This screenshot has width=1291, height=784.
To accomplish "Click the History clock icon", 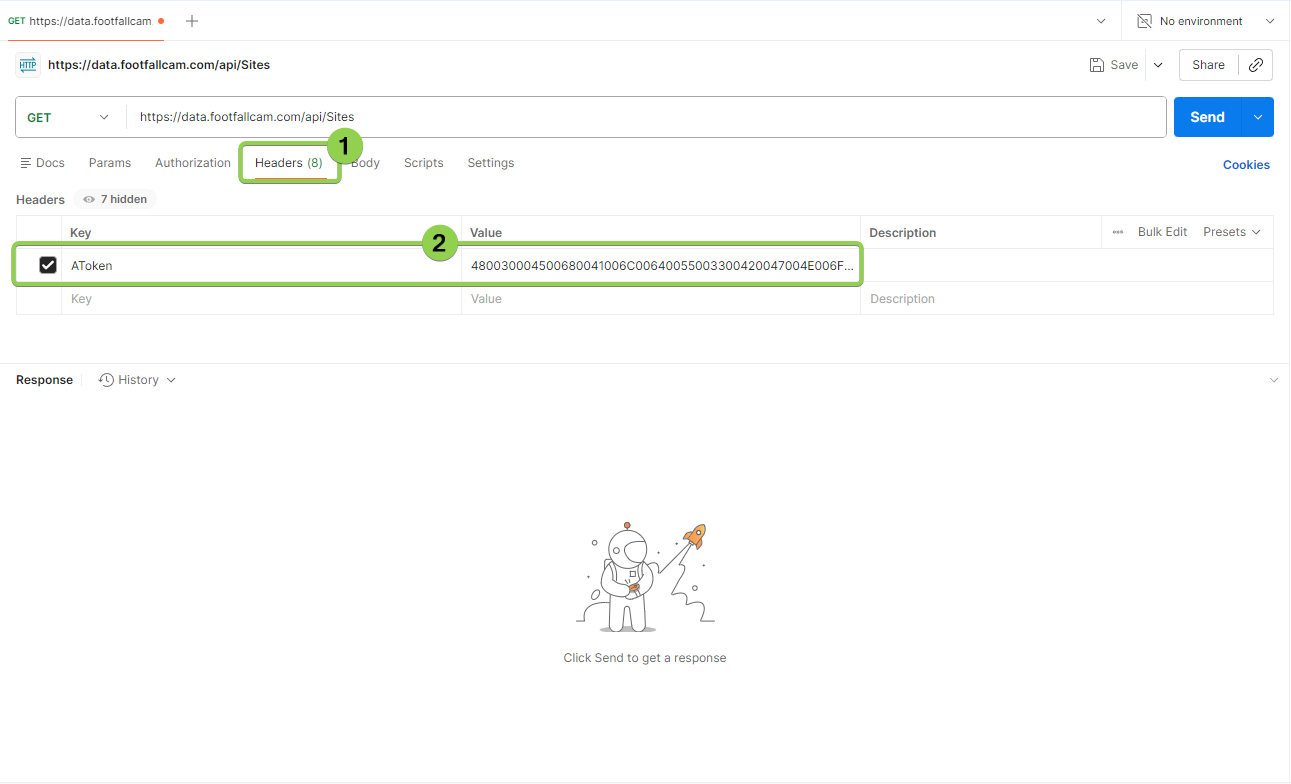I will click(106, 380).
